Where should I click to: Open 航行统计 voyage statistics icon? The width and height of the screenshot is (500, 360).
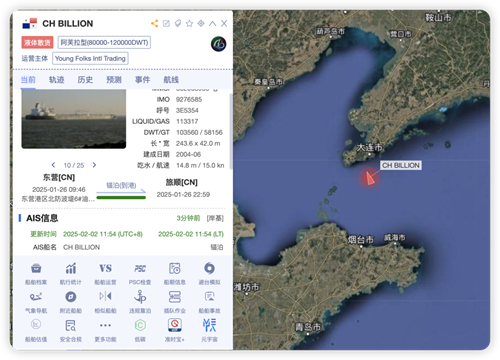click(71, 268)
